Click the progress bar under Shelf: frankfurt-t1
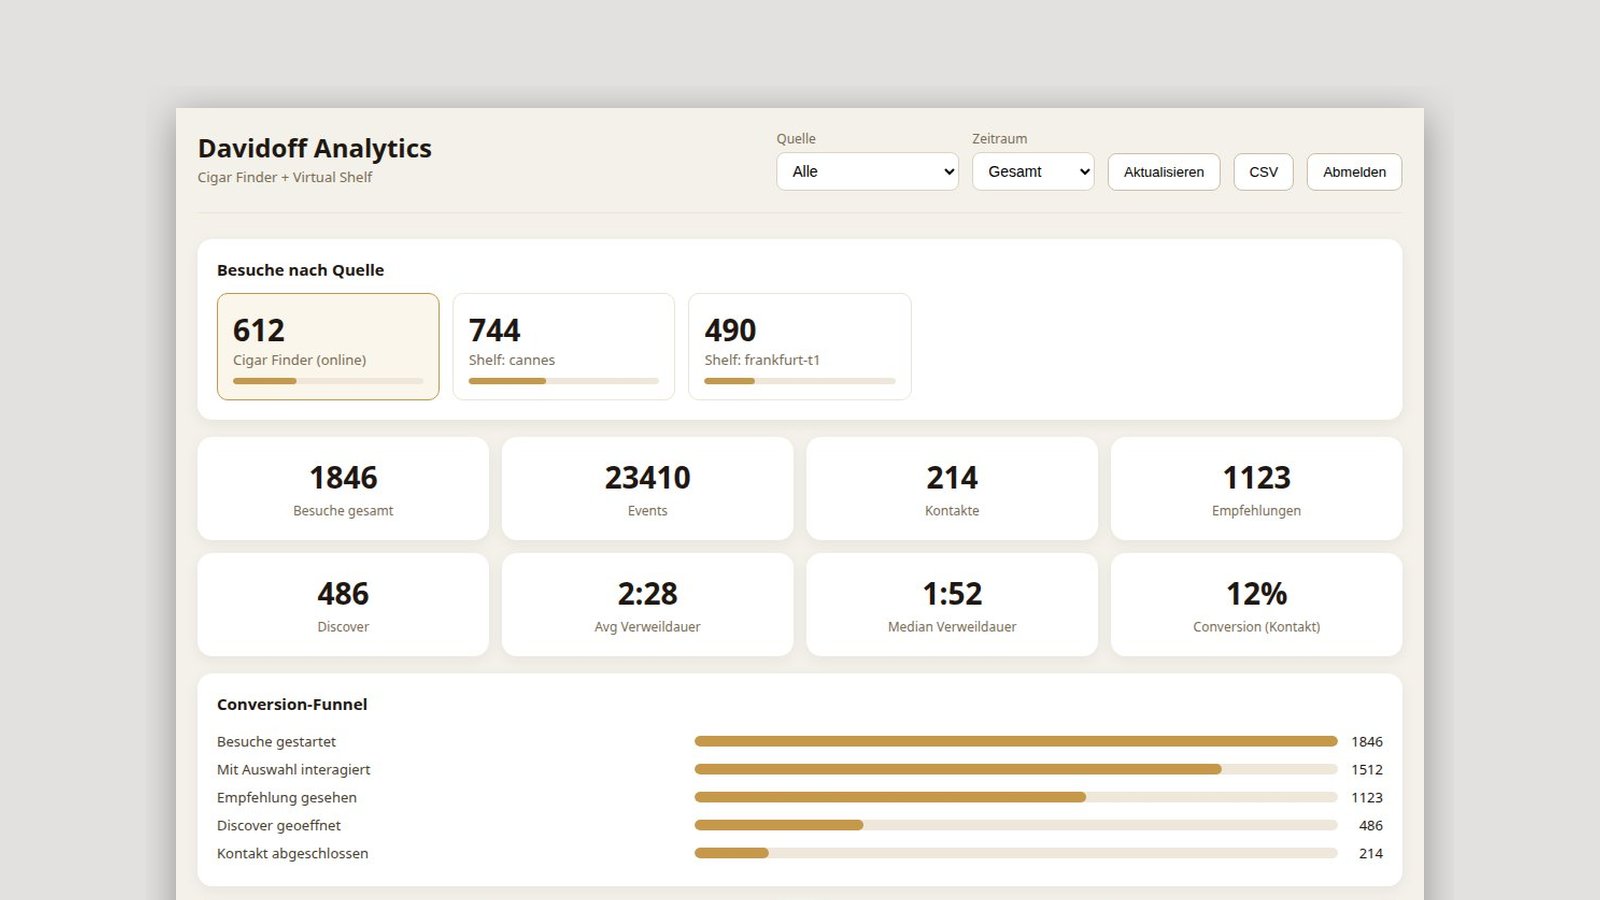The width and height of the screenshot is (1600, 900). click(800, 381)
